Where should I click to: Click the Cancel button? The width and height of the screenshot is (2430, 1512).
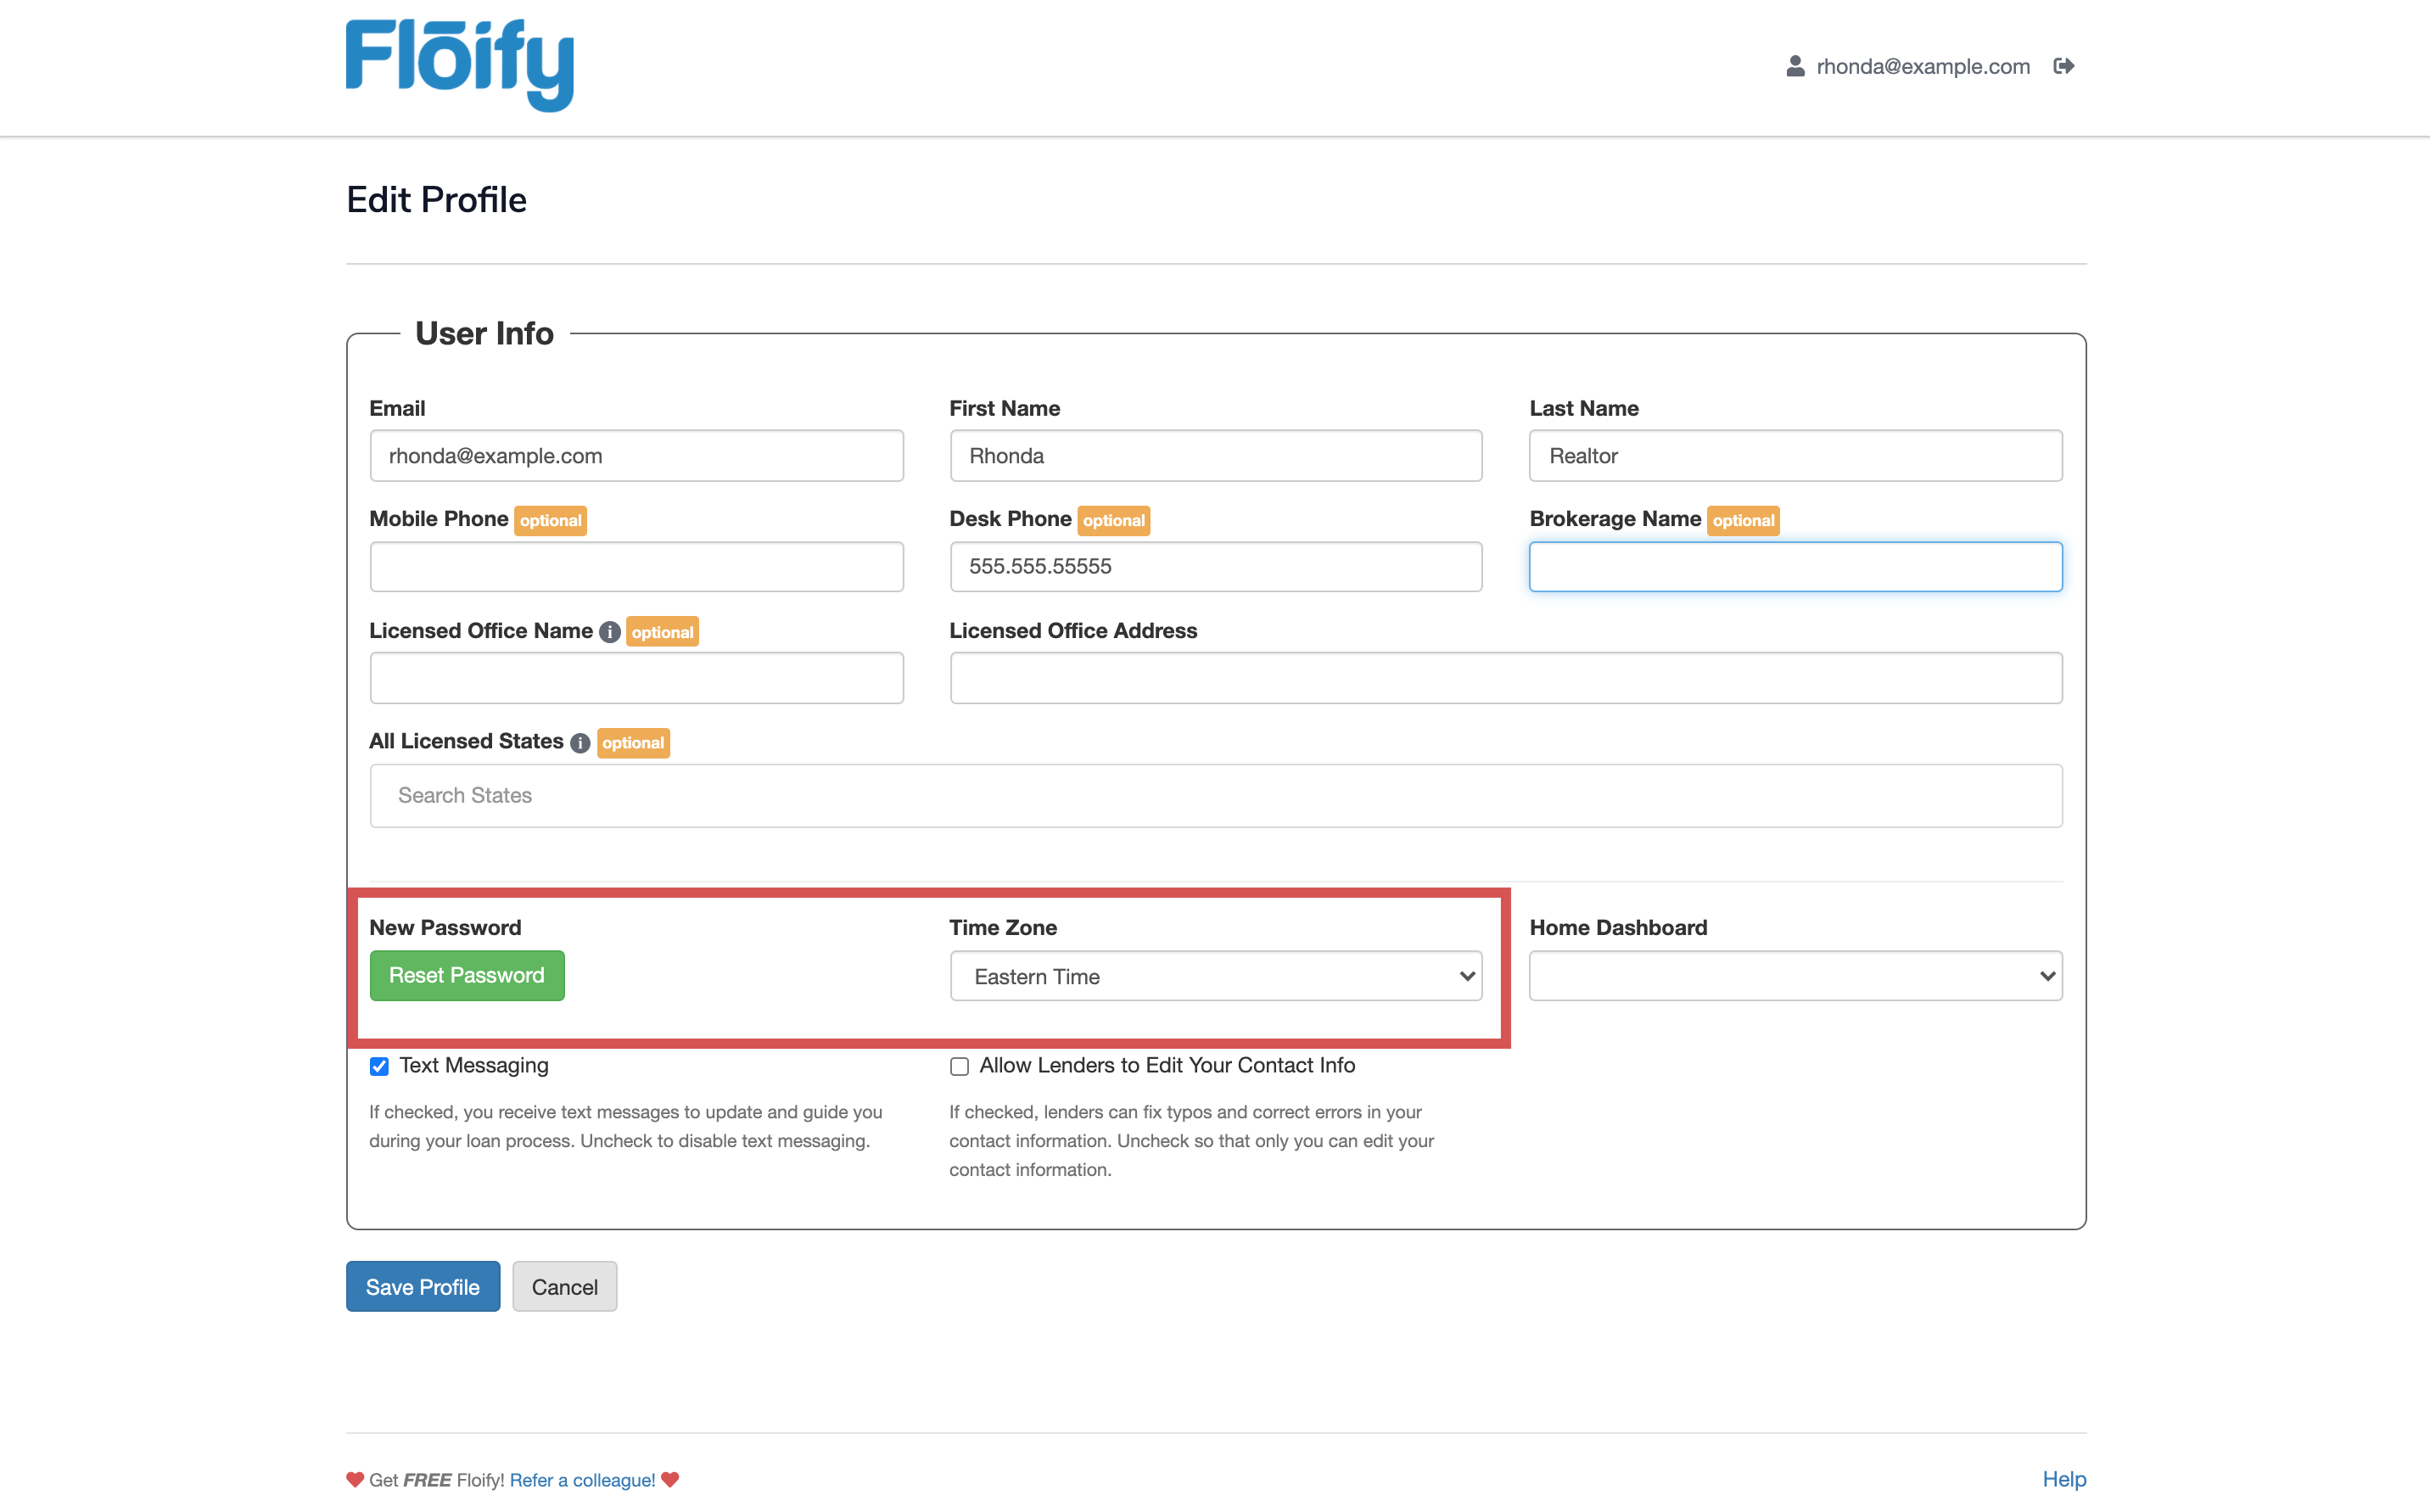click(x=564, y=1287)
